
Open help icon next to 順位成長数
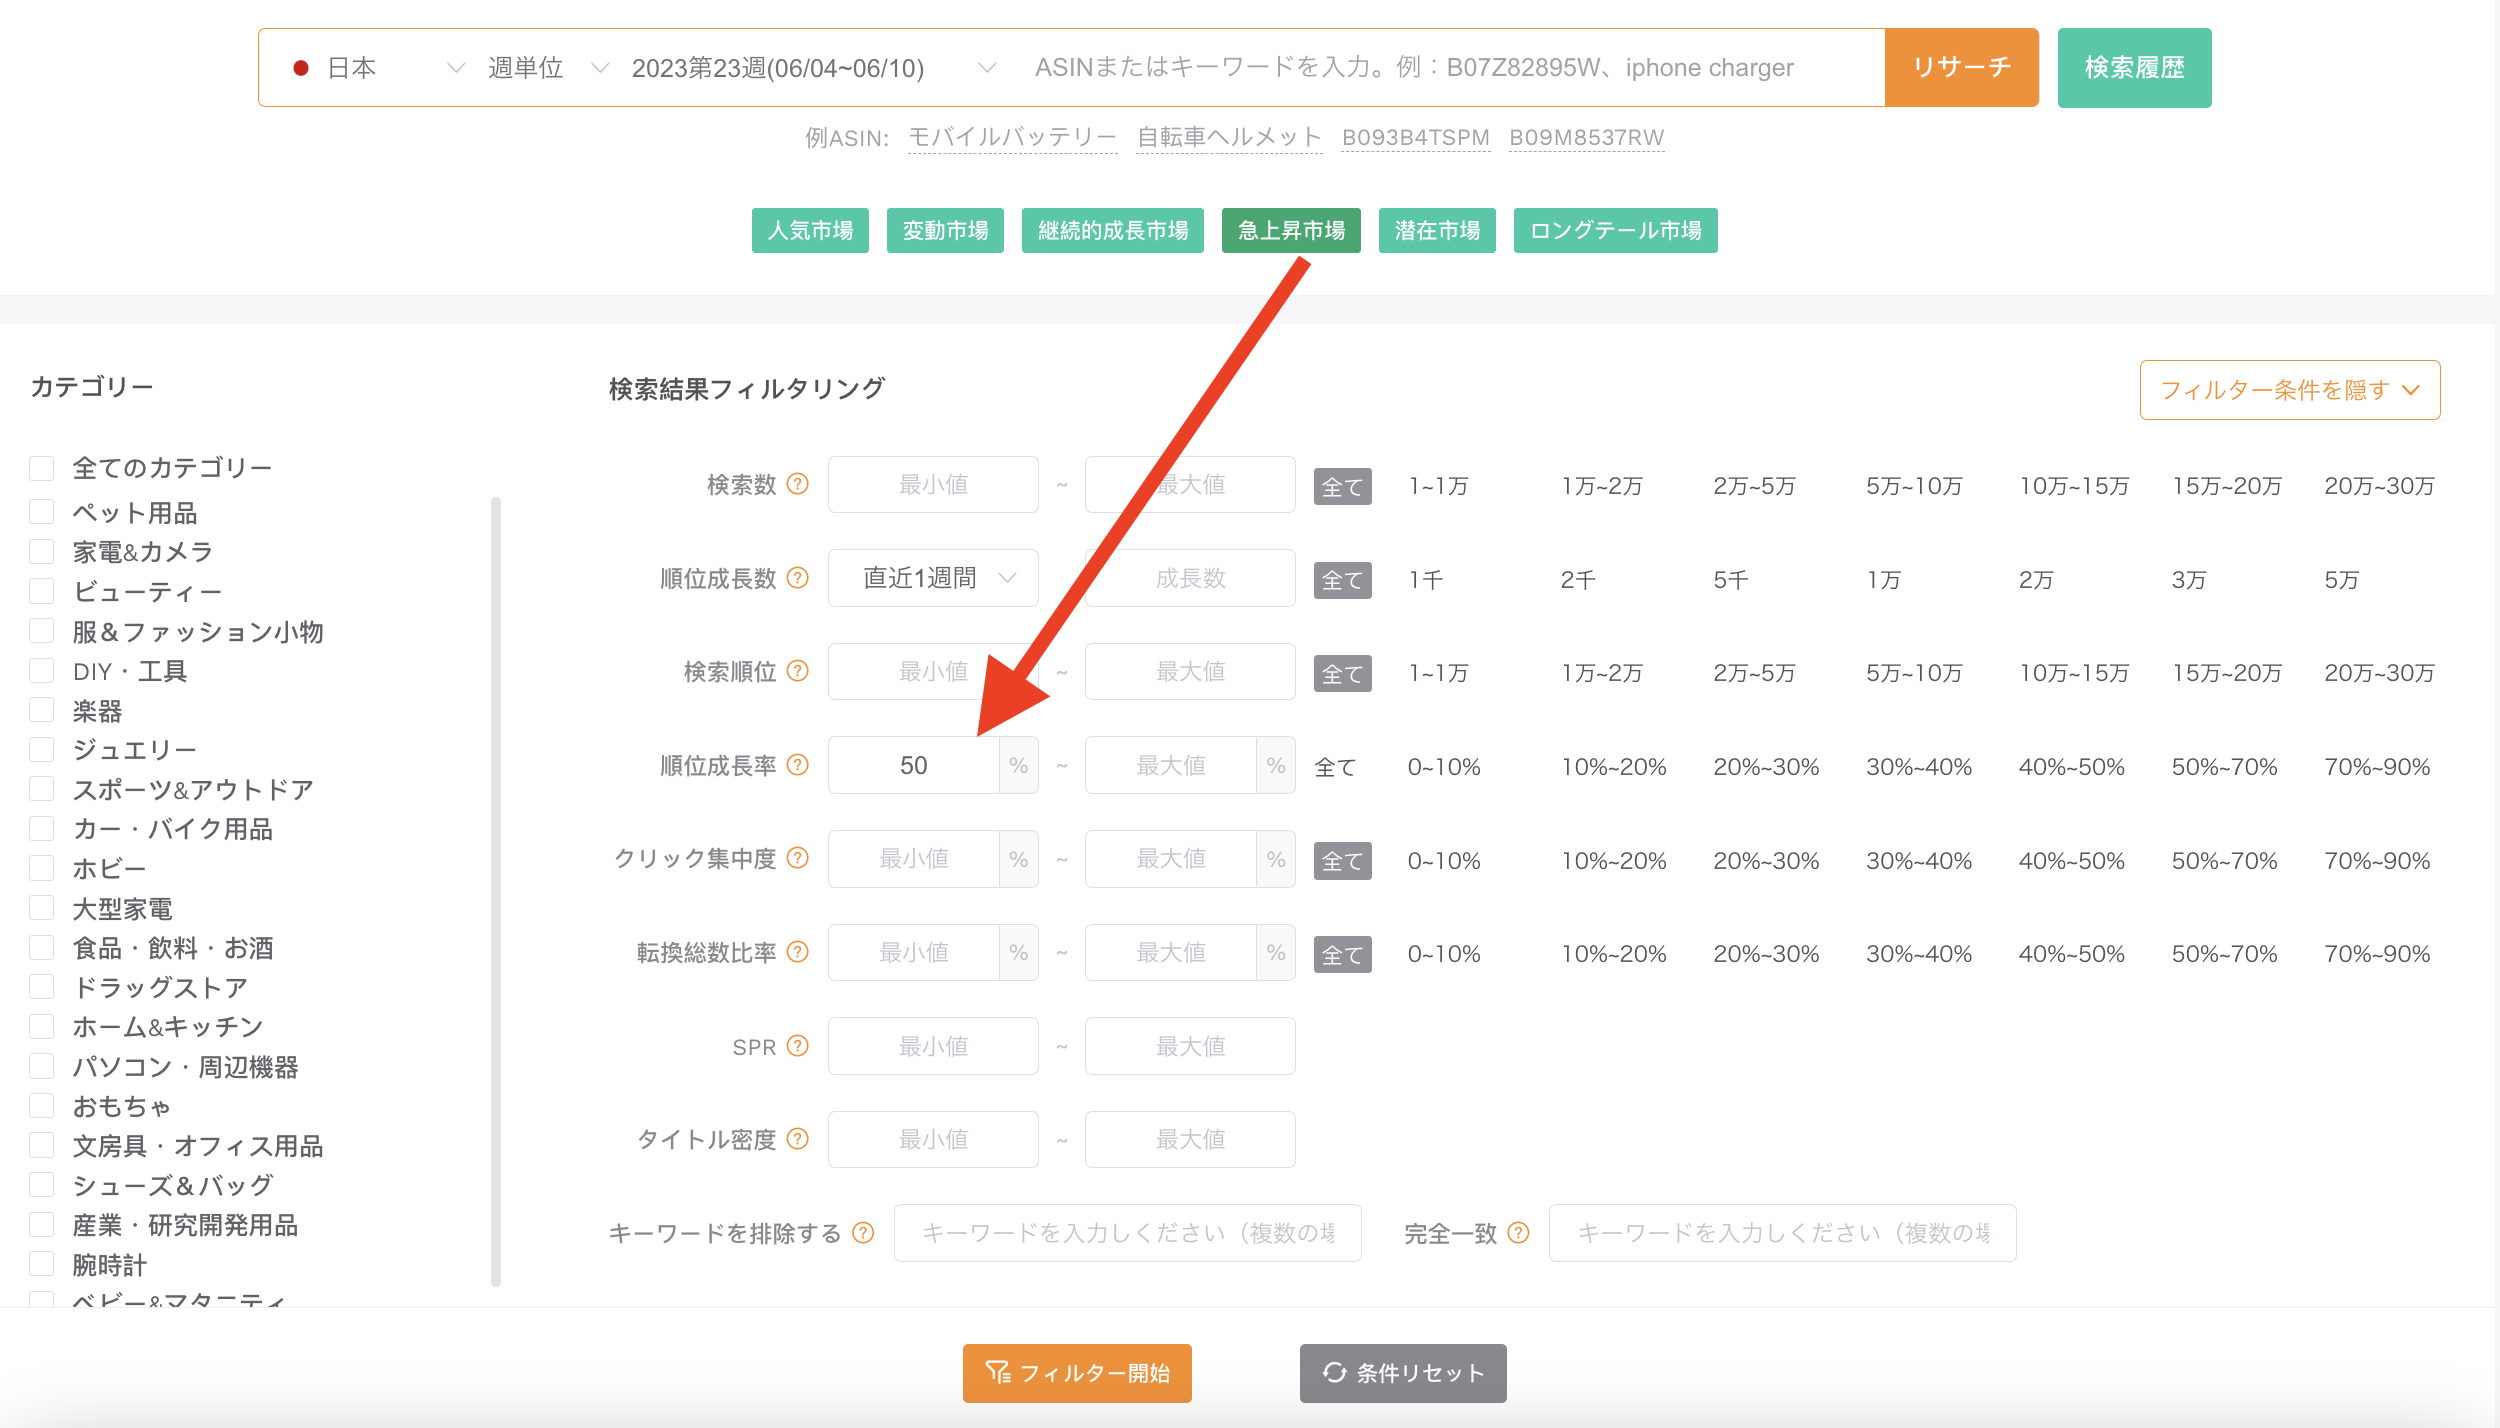pyautogui.click(x=797, y=578)
